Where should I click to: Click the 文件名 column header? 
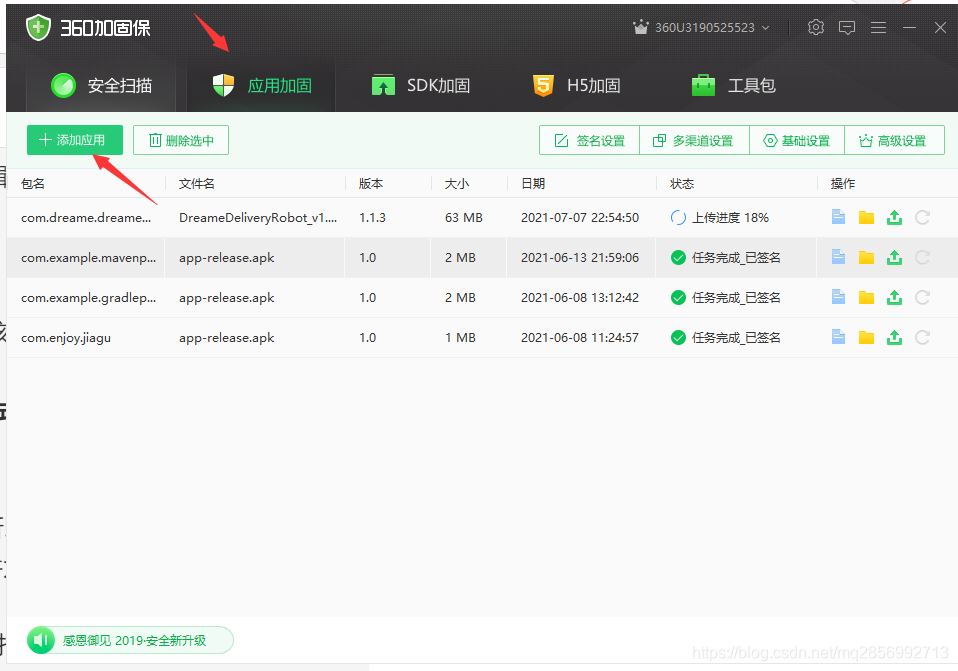point(197,183)
